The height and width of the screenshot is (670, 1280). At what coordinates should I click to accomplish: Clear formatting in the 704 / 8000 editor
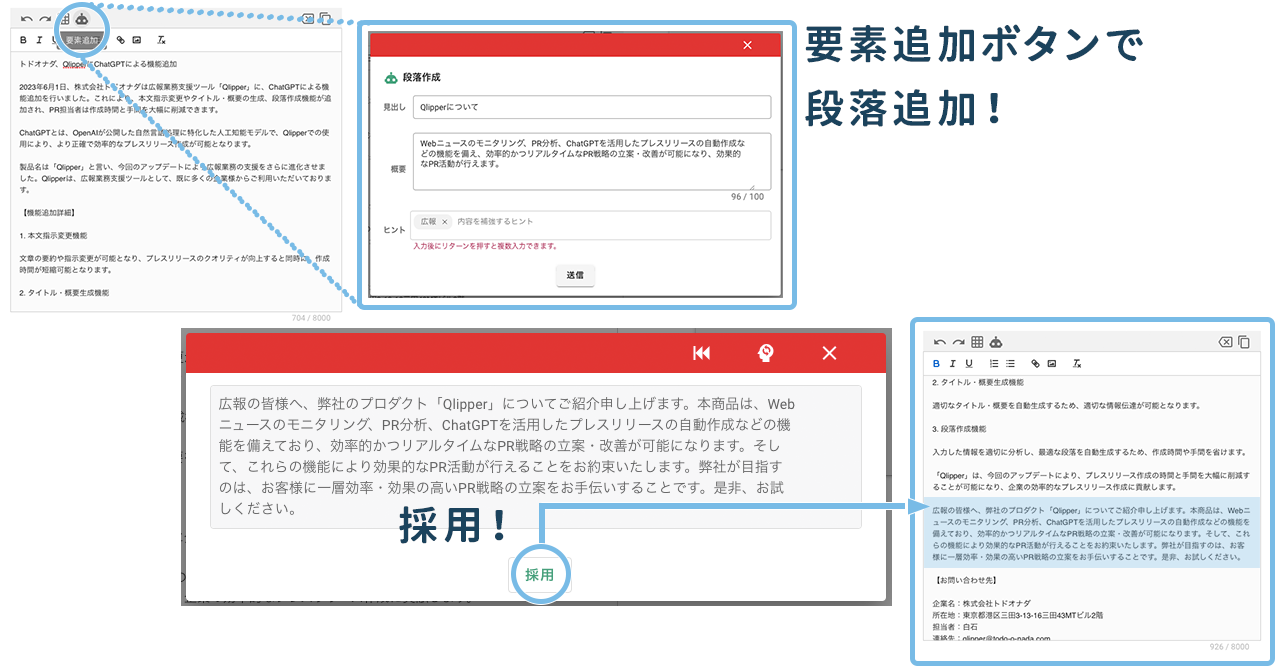pos(161,40)
